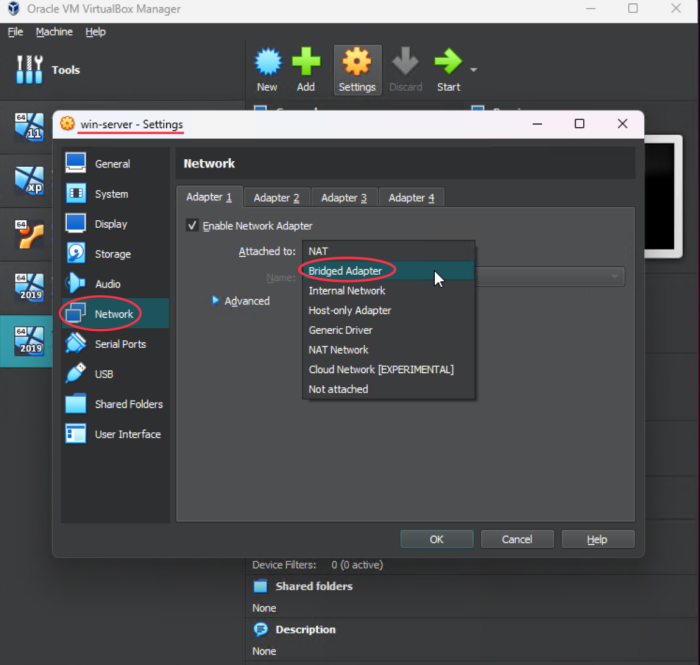Open the Shared Folders settings category
Image resolution: width=700 pixels, height=665 pixels.
tap(128, 404)
